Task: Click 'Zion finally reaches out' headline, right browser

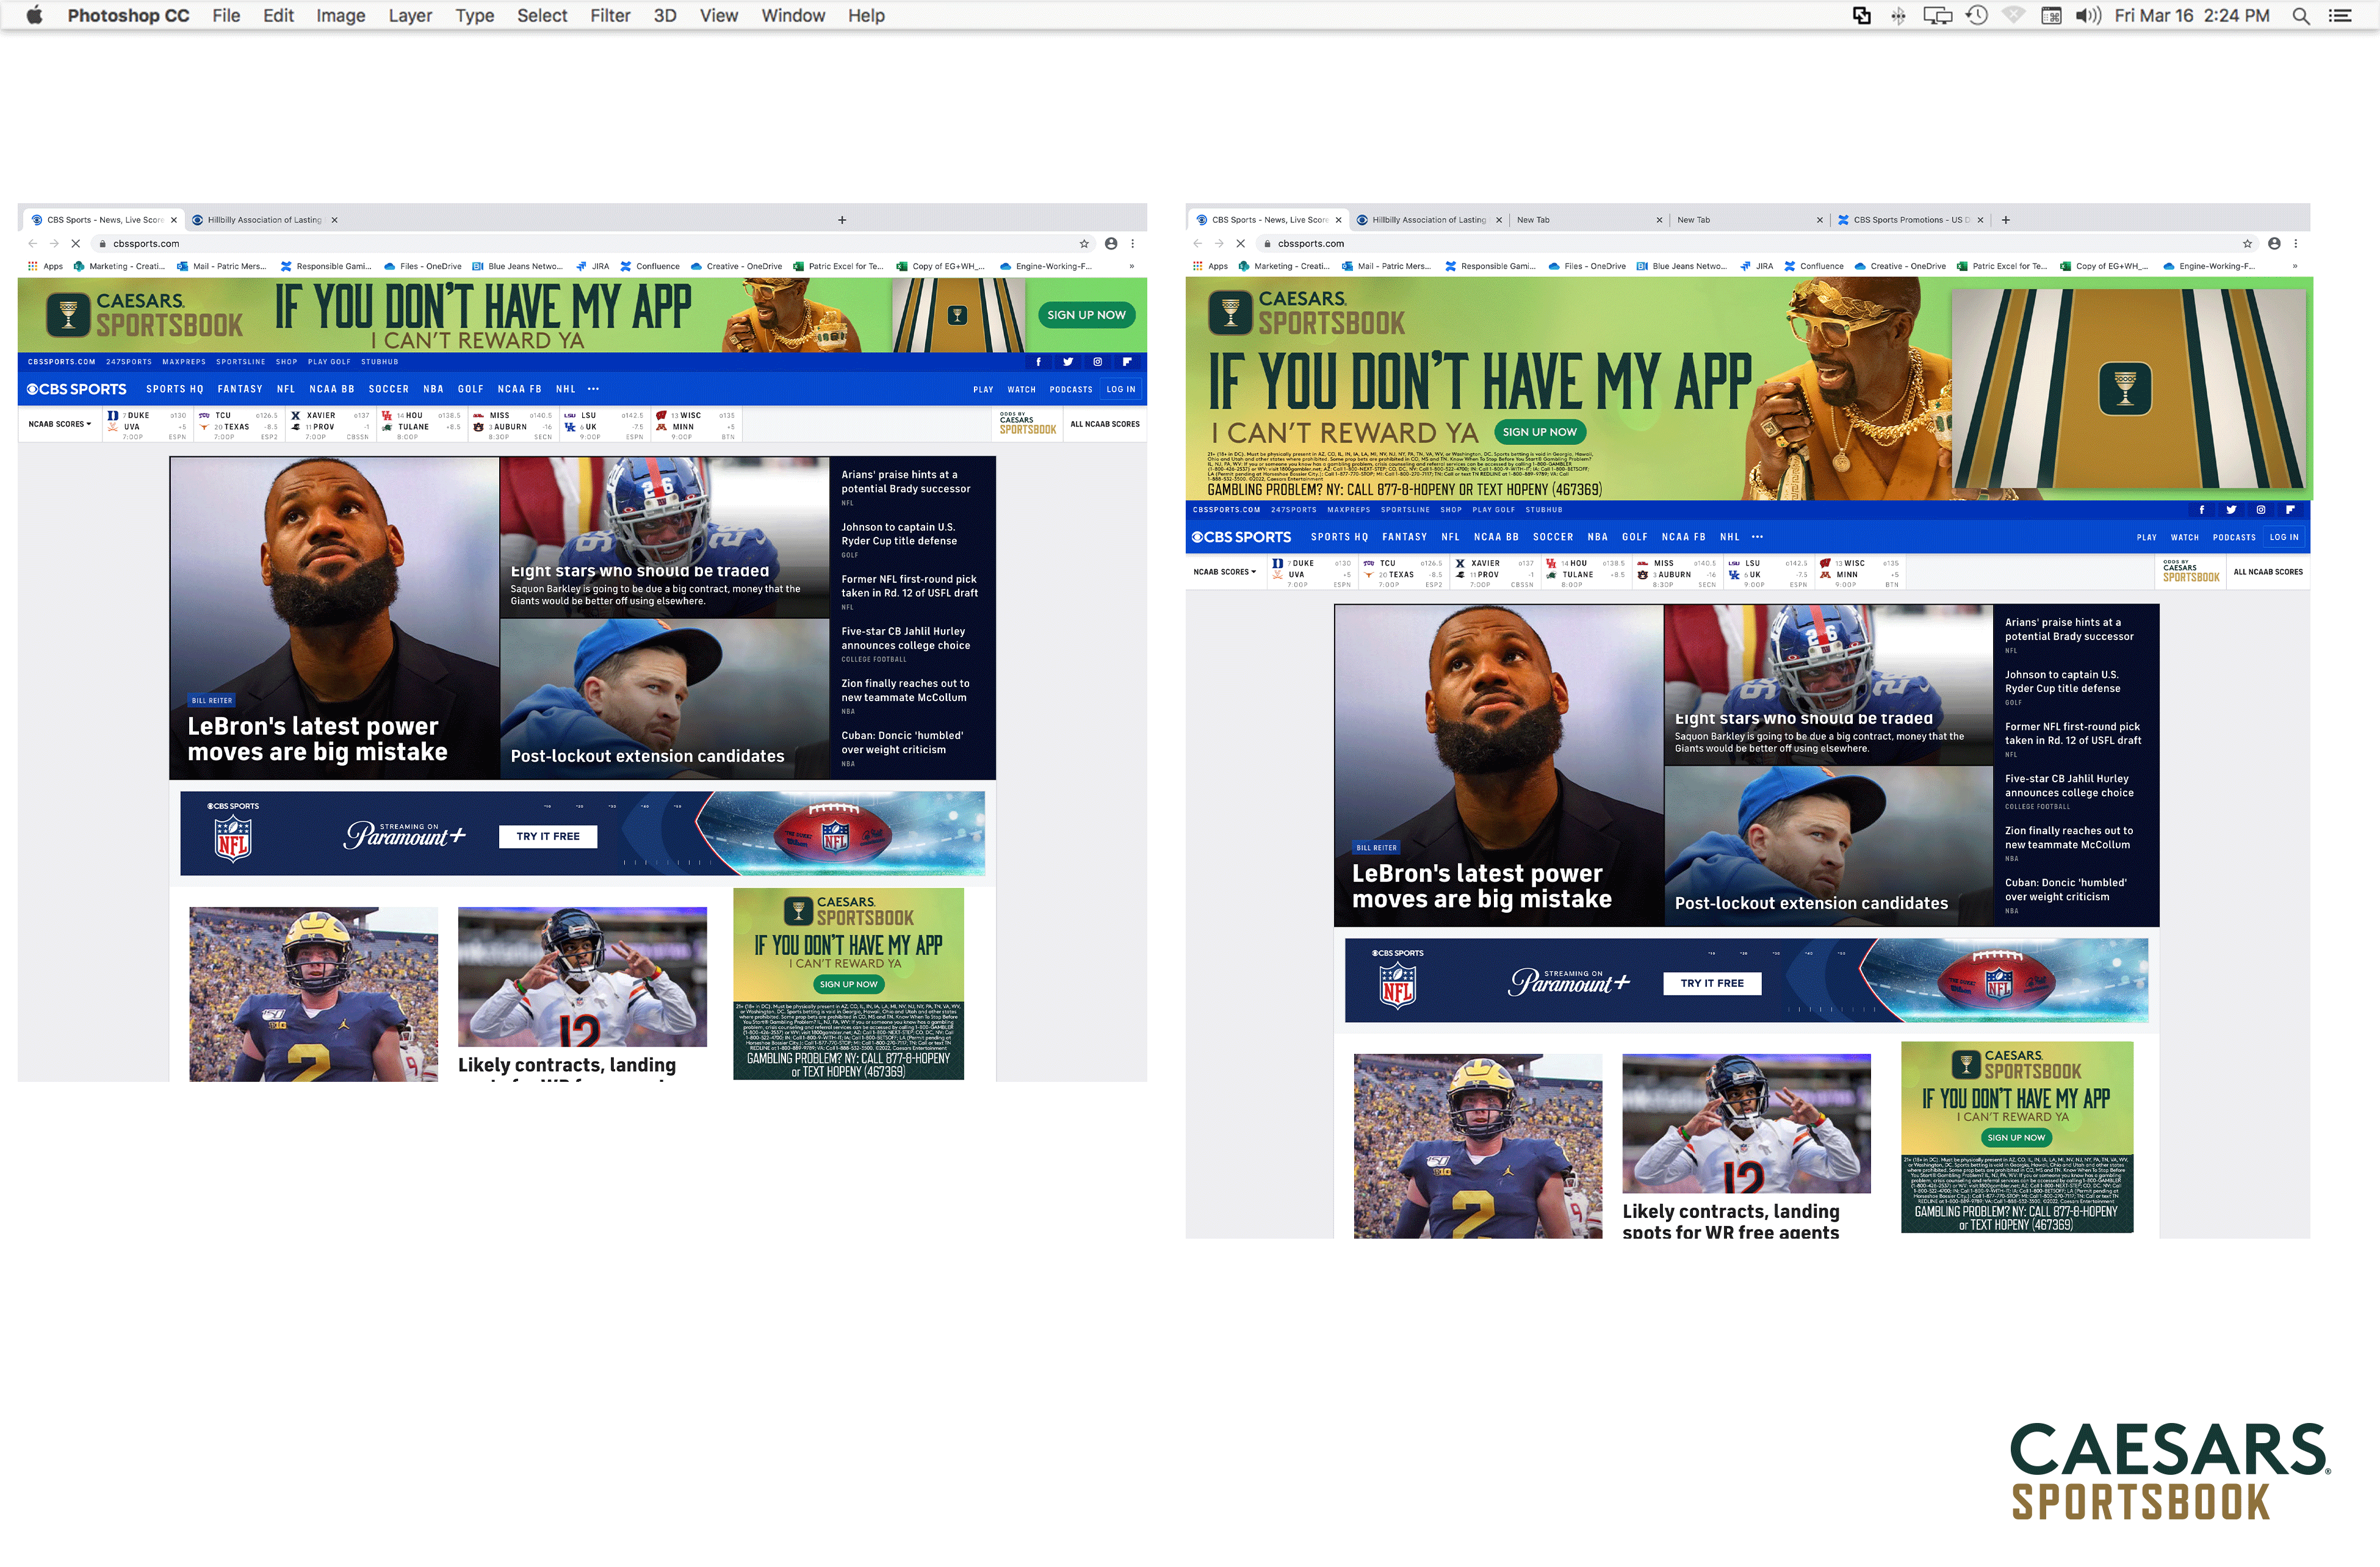Action: [2068, 838]
